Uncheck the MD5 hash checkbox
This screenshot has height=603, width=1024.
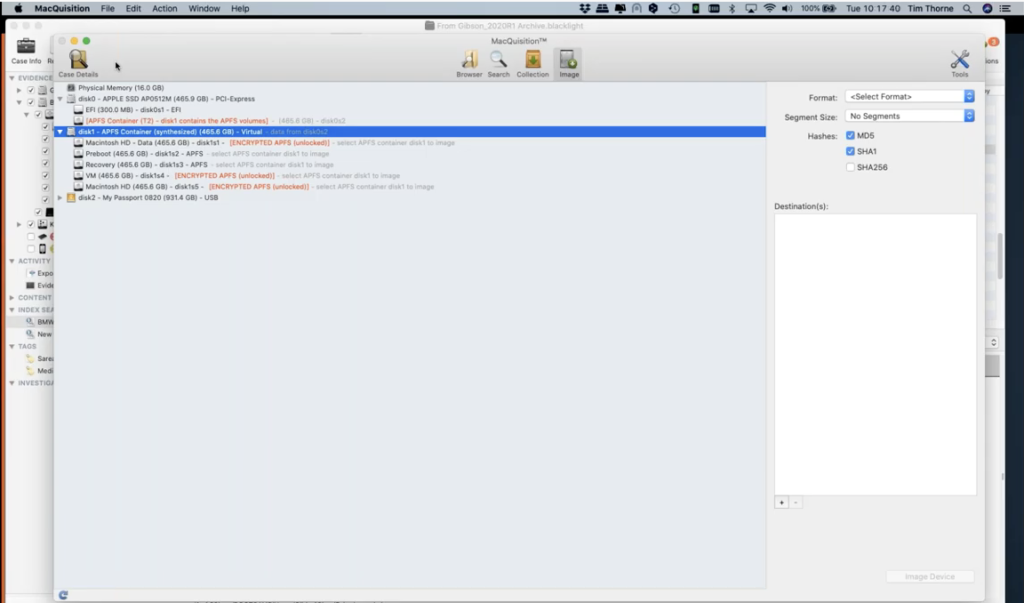coord(850,135)
